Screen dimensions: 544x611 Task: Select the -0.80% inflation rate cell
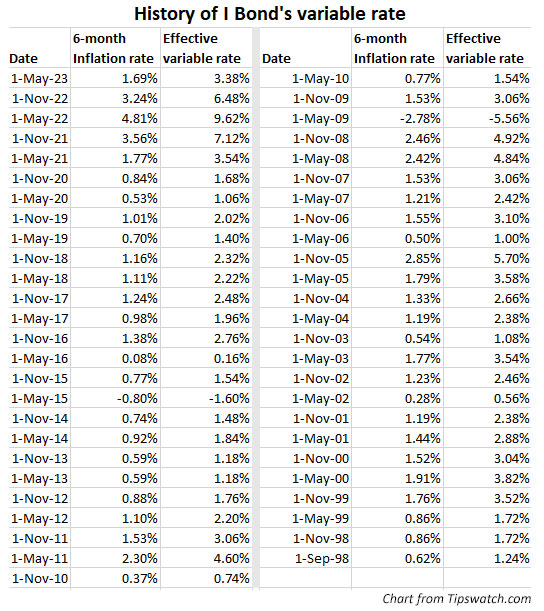point(137,399)
